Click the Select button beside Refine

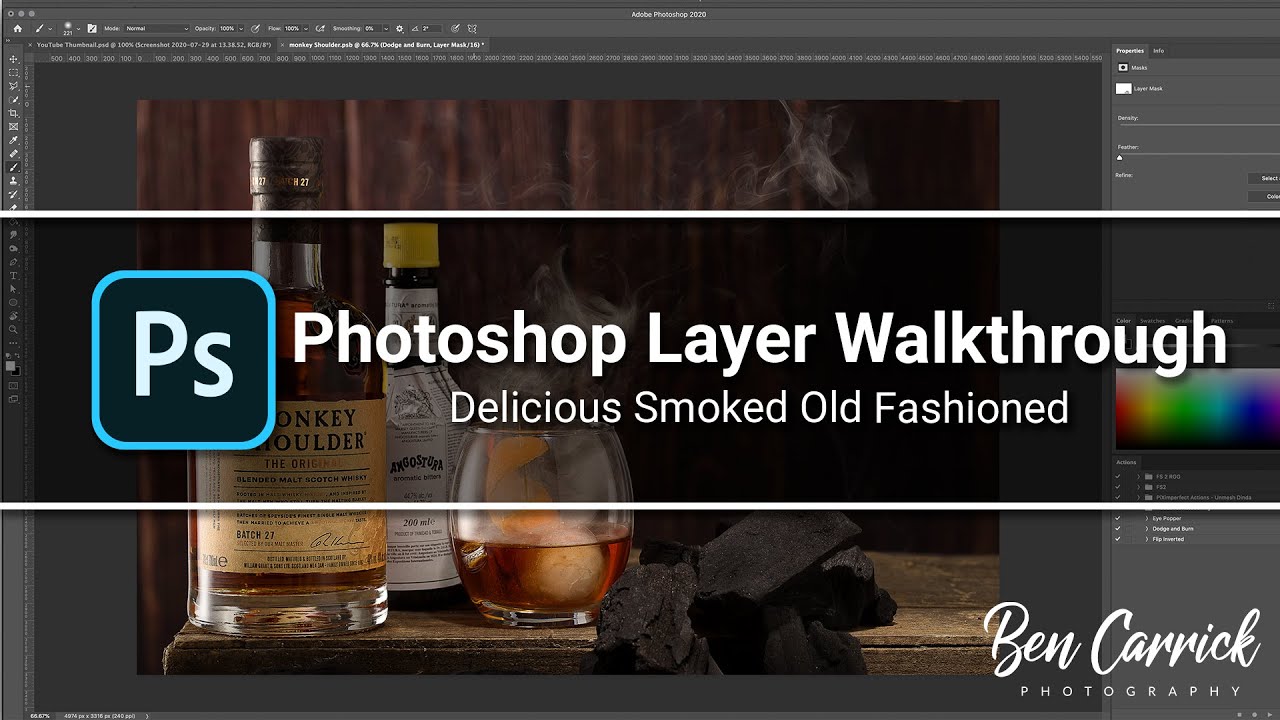(x=1264, y=178)
